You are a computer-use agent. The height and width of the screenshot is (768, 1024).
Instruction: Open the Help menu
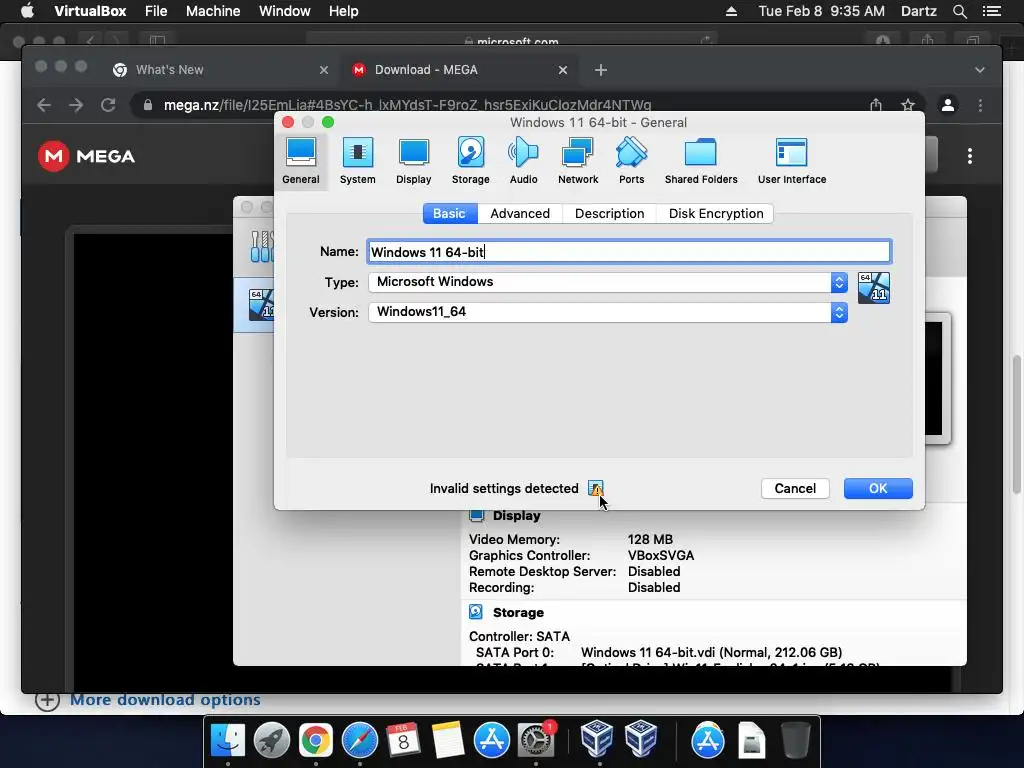tap(344, 11)
